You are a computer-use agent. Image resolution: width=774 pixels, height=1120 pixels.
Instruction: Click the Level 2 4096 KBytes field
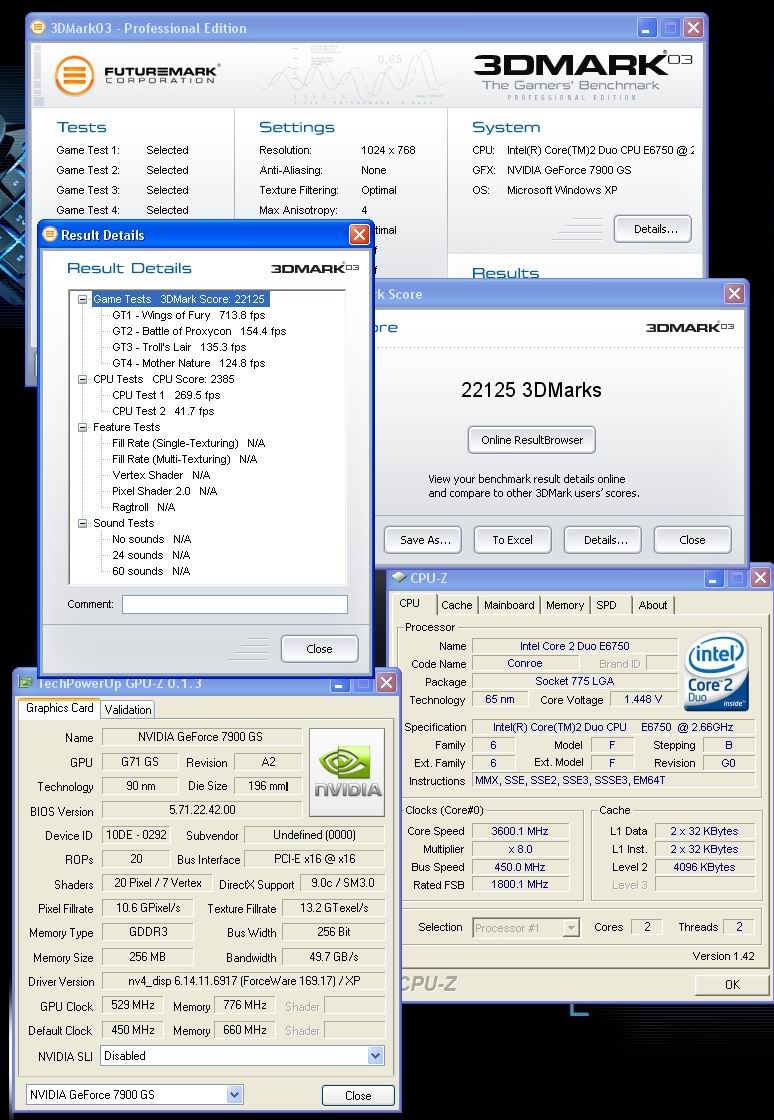tap(704, 867)
